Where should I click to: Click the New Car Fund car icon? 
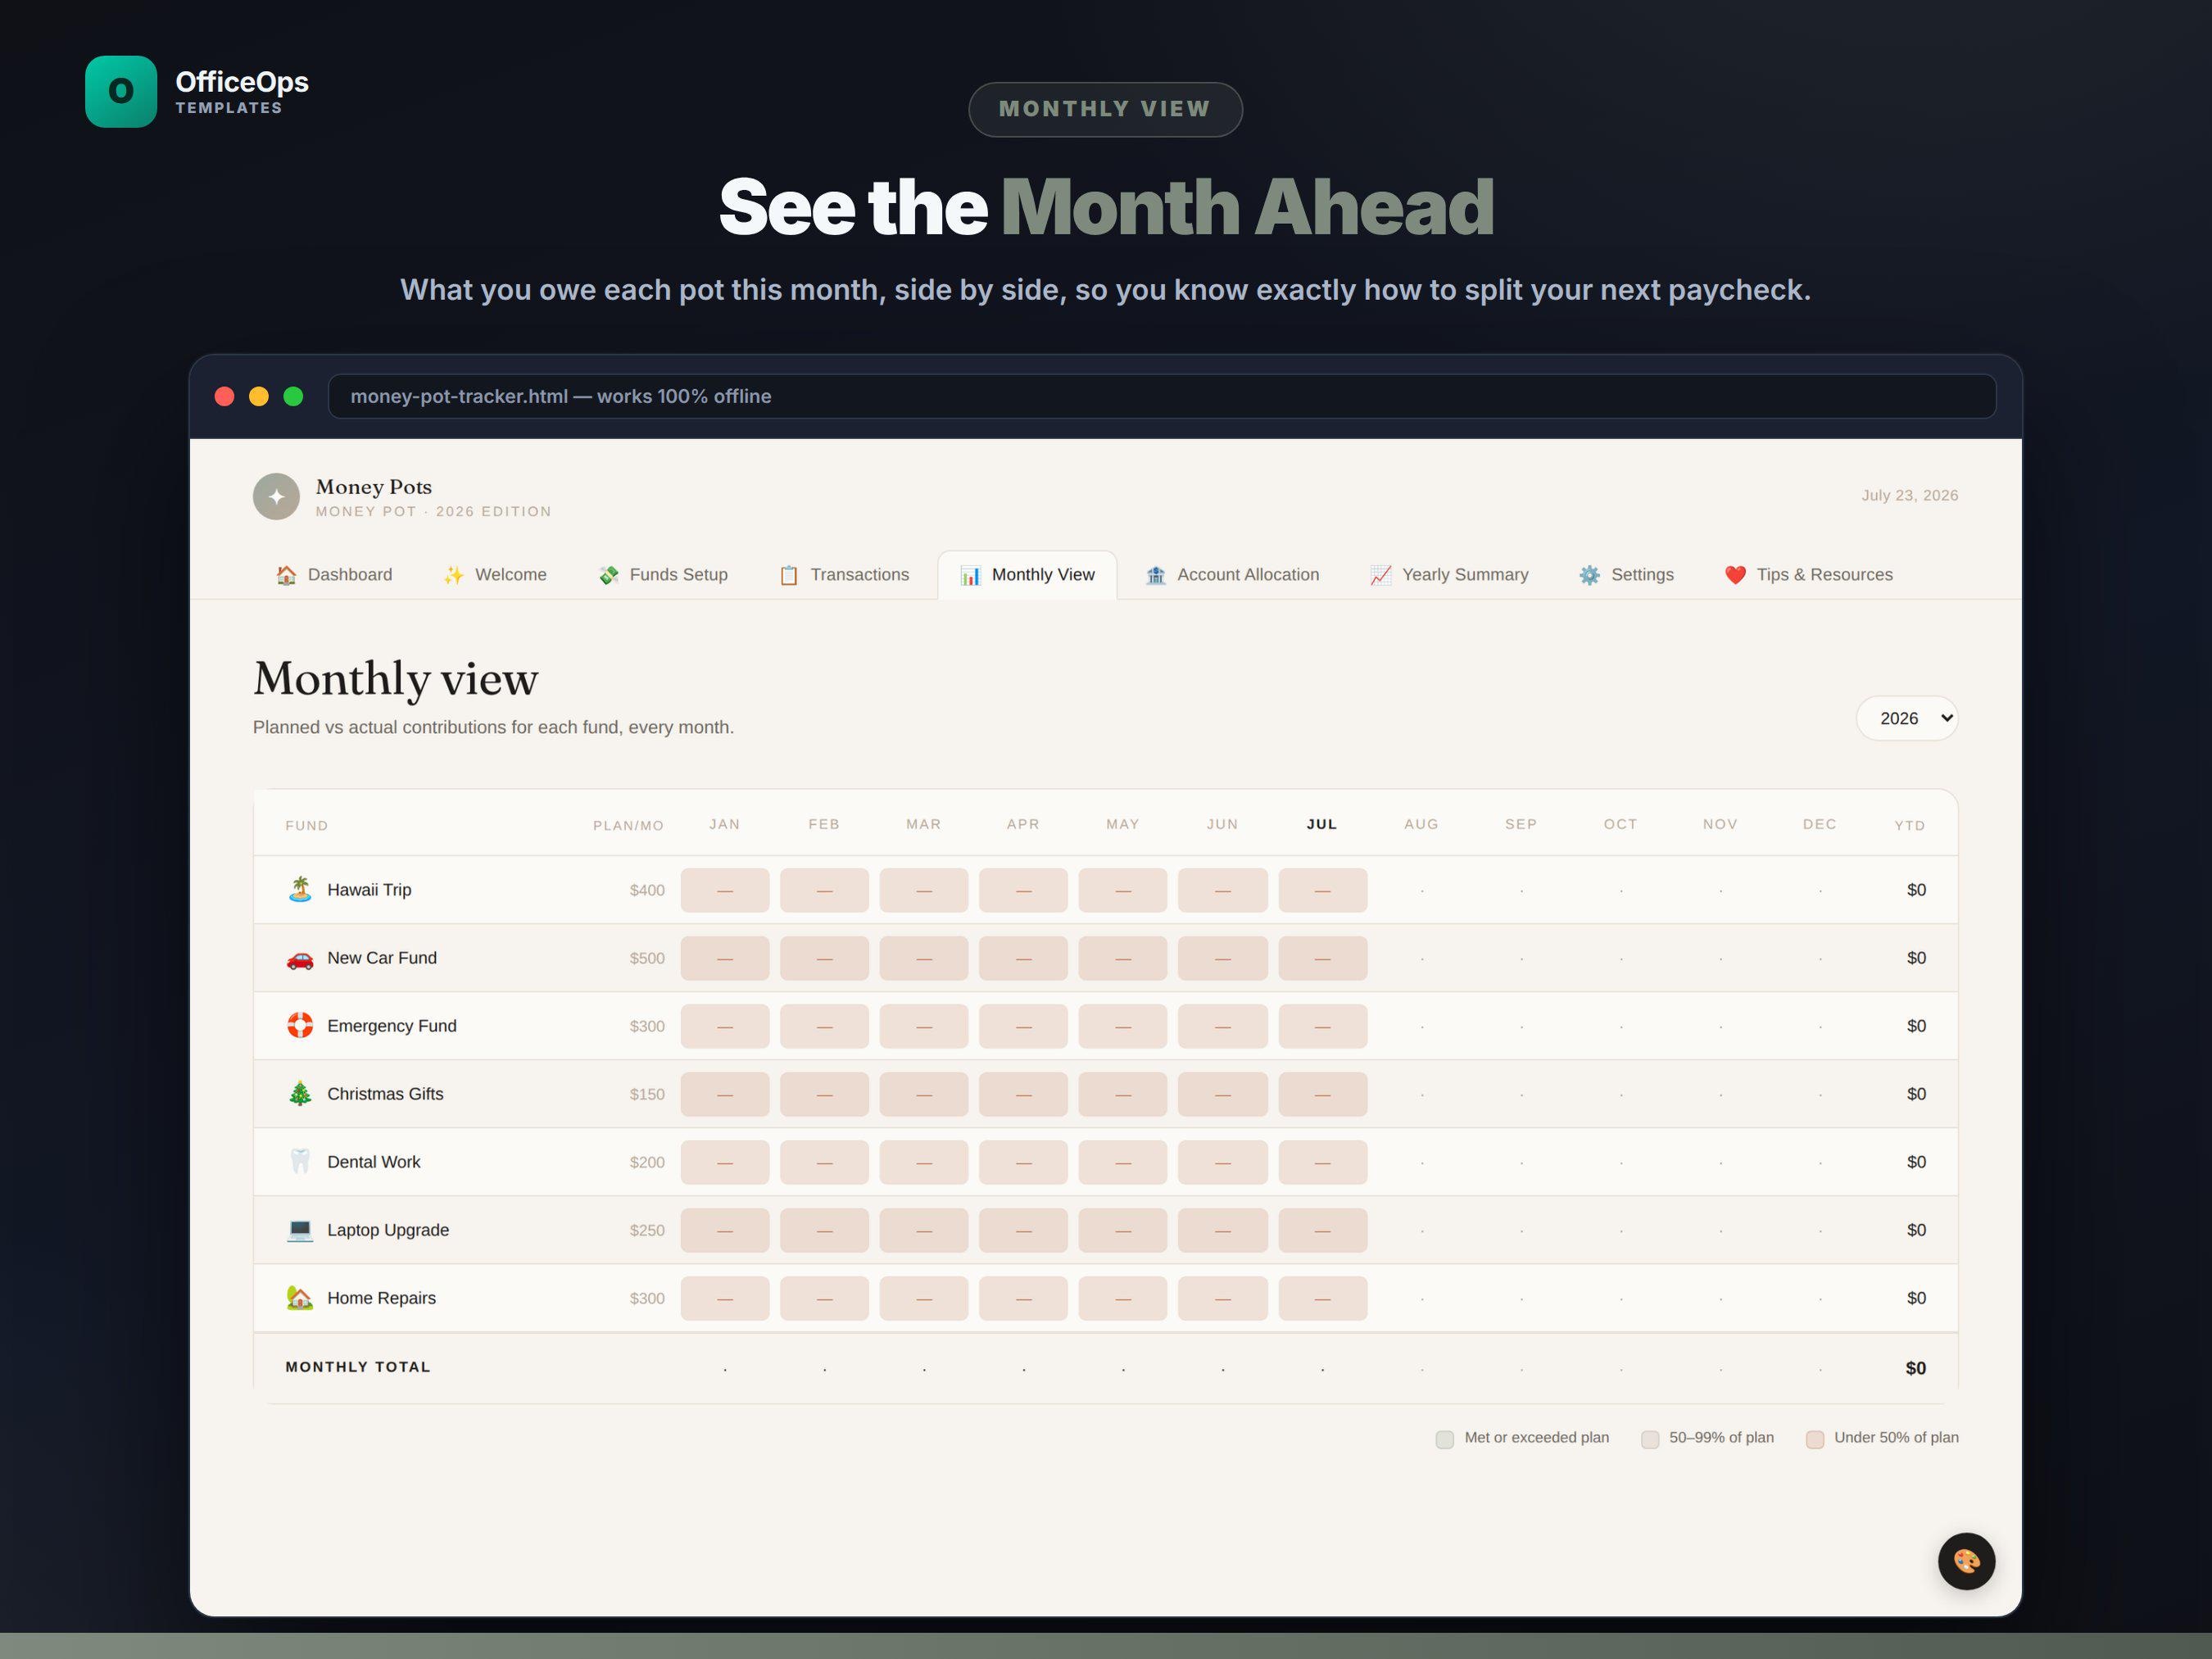pos(300,958)
